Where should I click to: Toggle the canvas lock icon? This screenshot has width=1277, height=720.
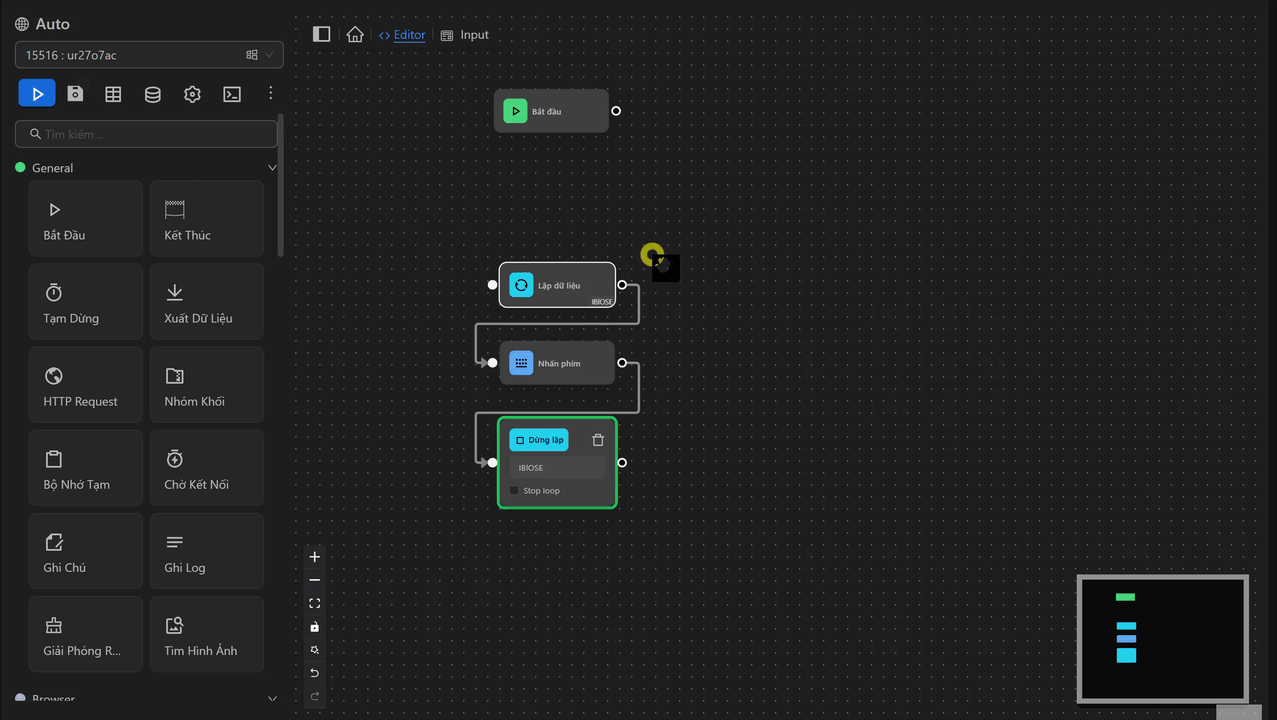[315, 627]
